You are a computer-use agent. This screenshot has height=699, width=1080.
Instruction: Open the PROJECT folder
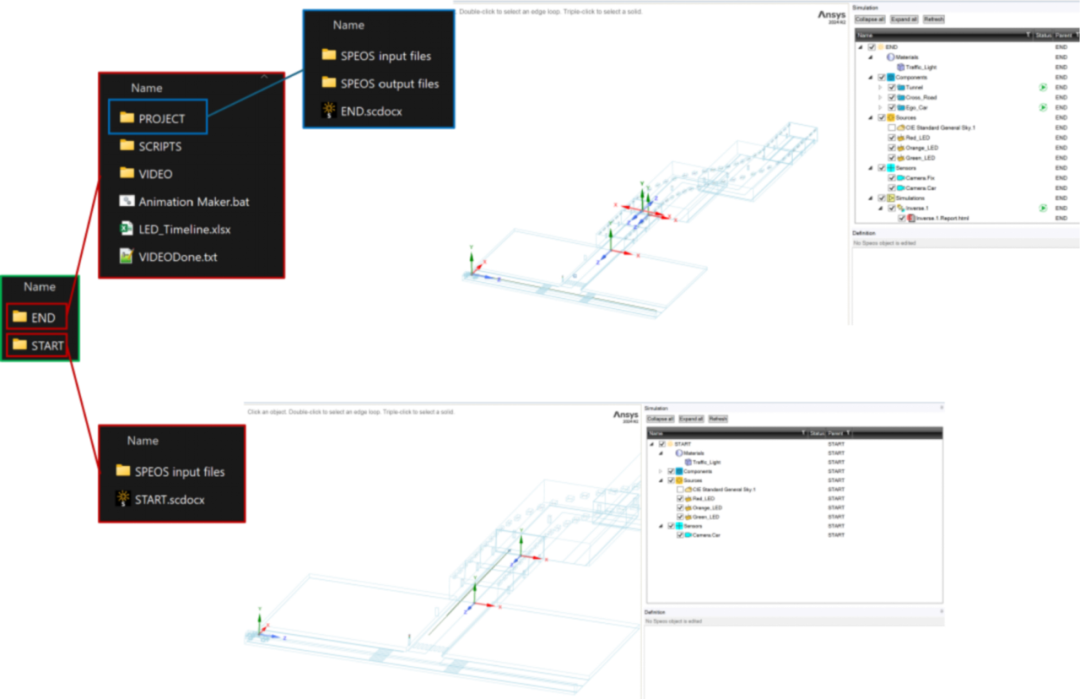(158, 118)
